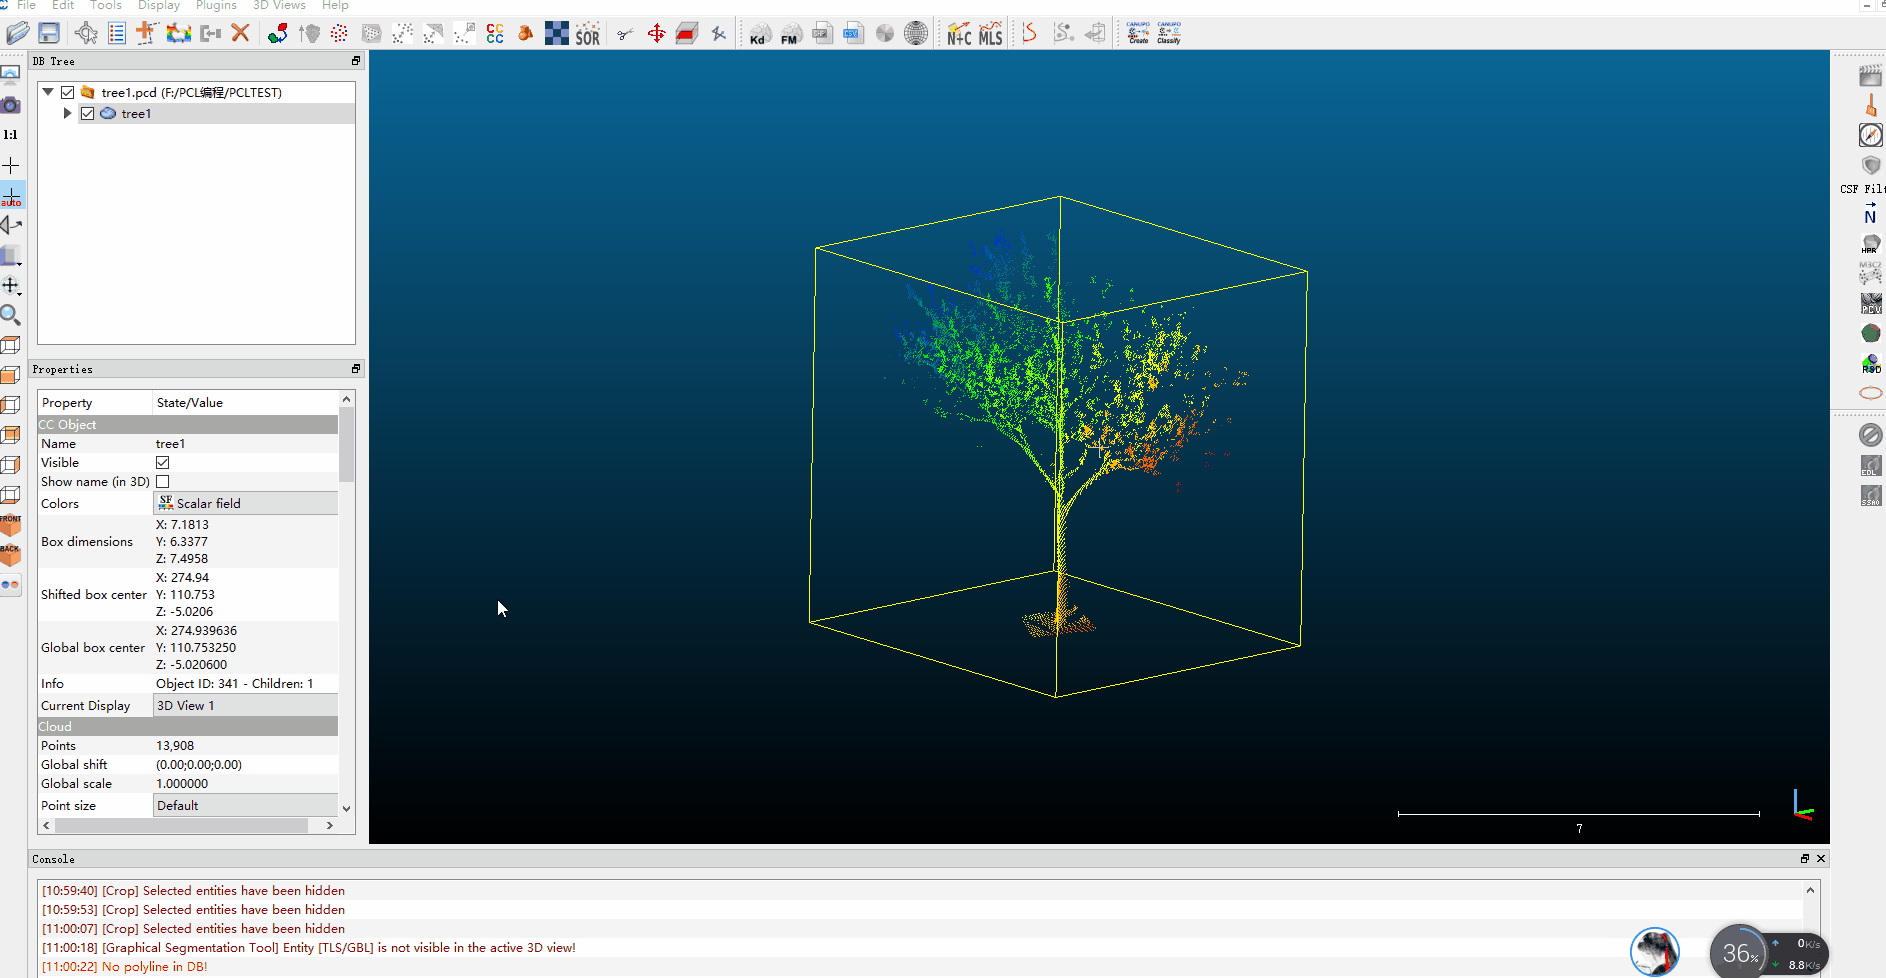This screenshot has height=978, width=1886.
Task: Enable the EDL shader
Action: pos(1870,465)
